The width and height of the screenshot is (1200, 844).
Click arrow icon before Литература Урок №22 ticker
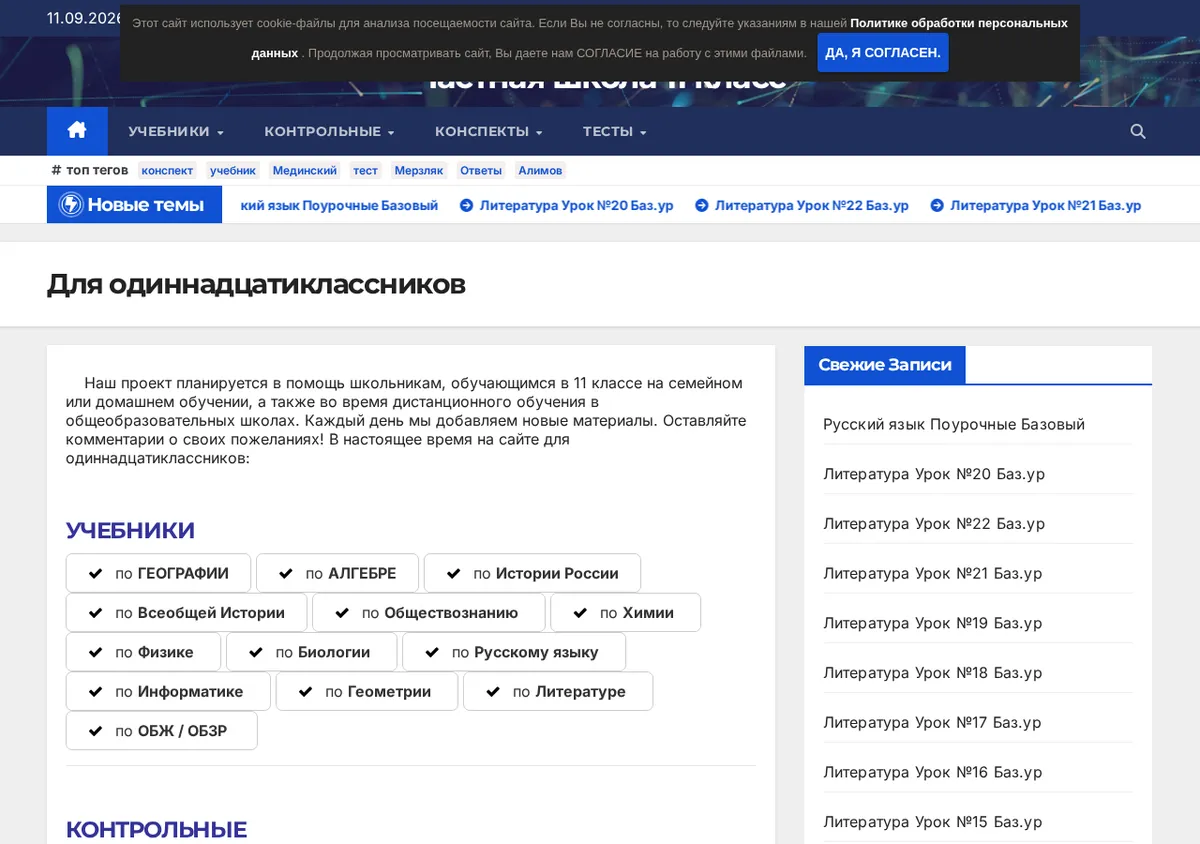pos(702,205)
